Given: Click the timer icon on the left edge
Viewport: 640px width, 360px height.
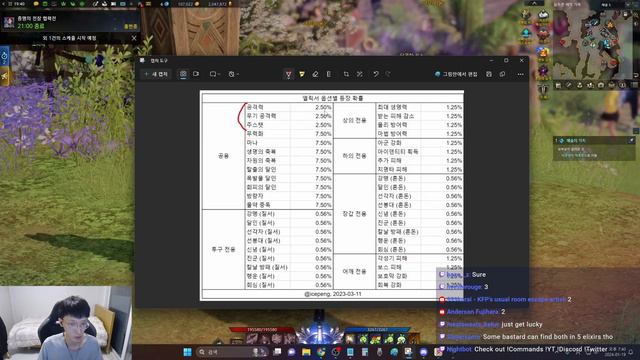Looking at the screenshot, I should click(x=4, y=56).
